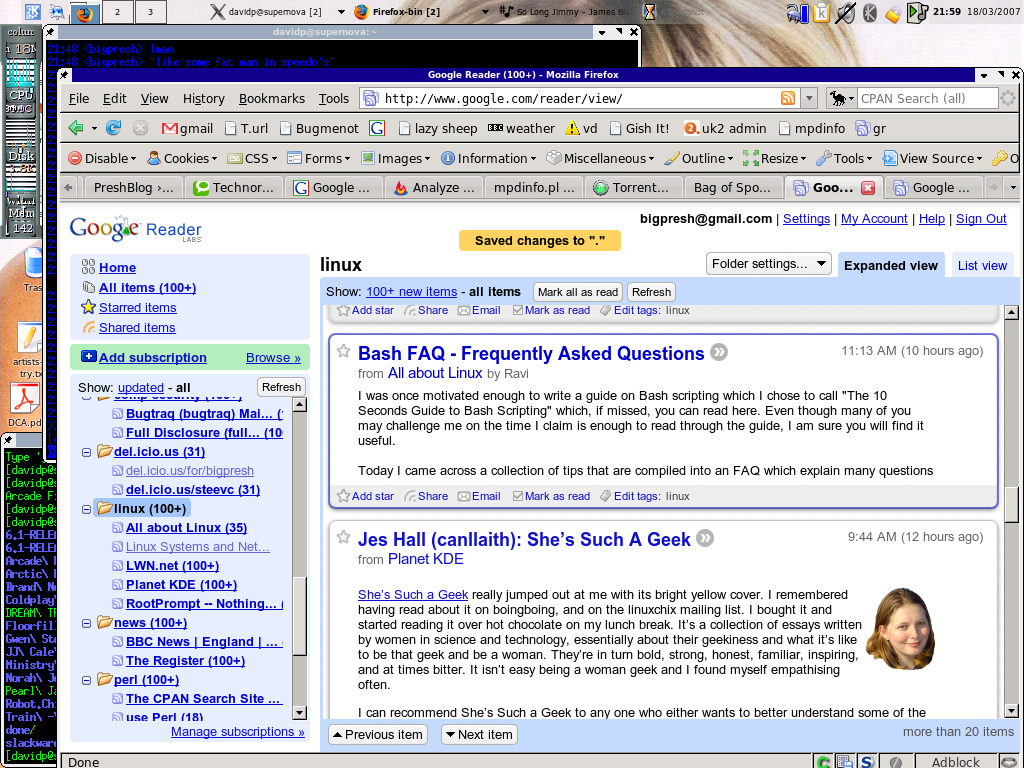The width and height of the screenshot is (1024, 768).
Task: Open Jes Hall original page arrow icon
Action: click(705, 538)
